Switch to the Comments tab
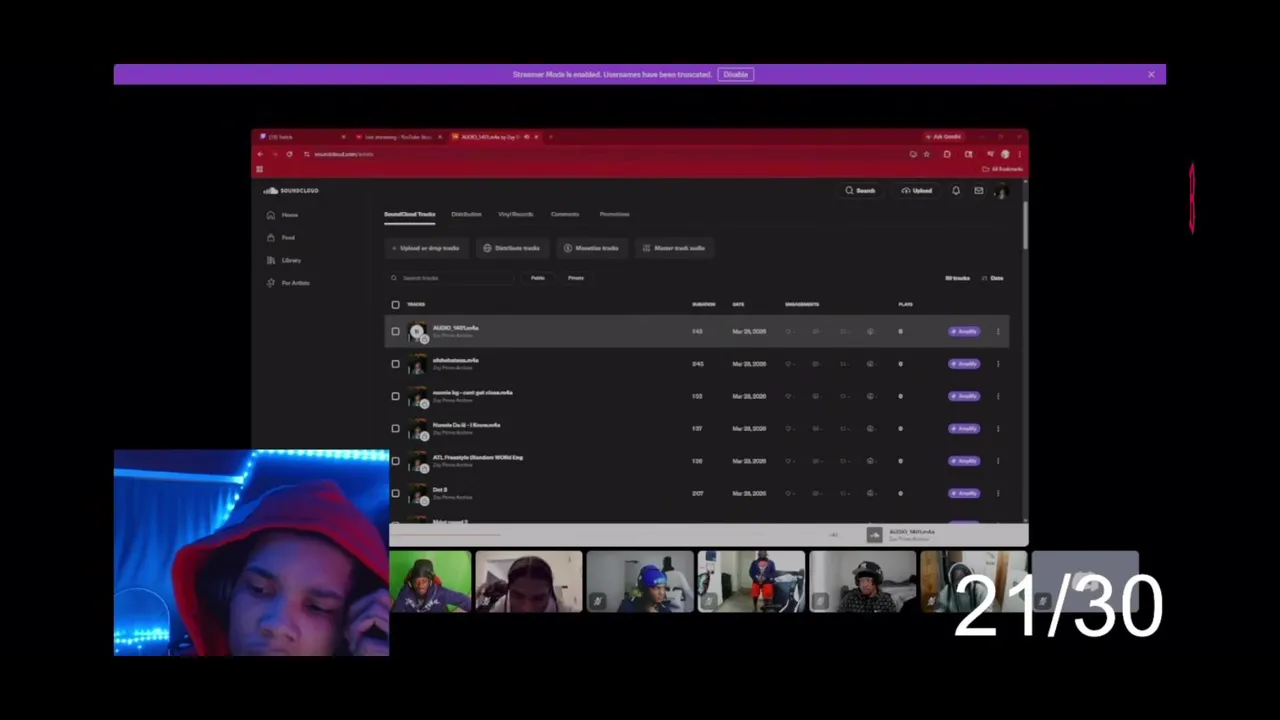1280x720 pixels. tap(565, 214)
